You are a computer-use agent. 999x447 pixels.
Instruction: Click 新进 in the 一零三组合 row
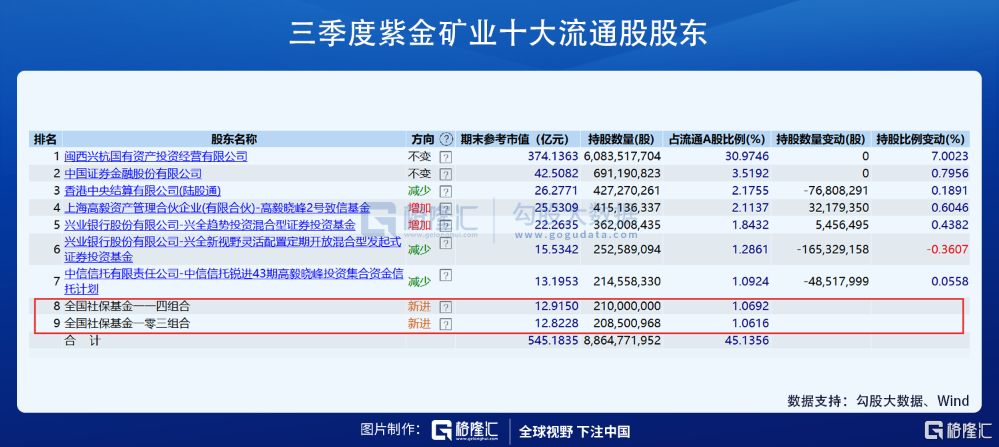point(419,323)
